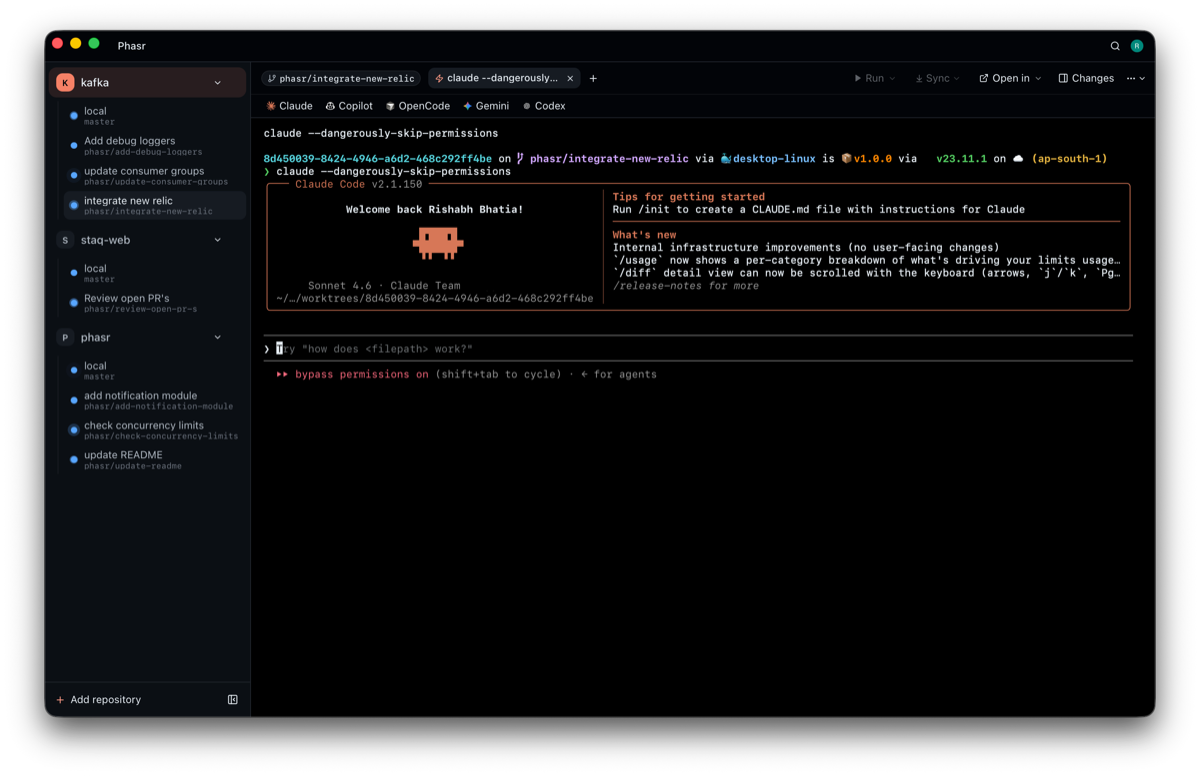Screen dimensions: 1200x776
Task: Click Add repository button
Action: (x=99, y=700)
